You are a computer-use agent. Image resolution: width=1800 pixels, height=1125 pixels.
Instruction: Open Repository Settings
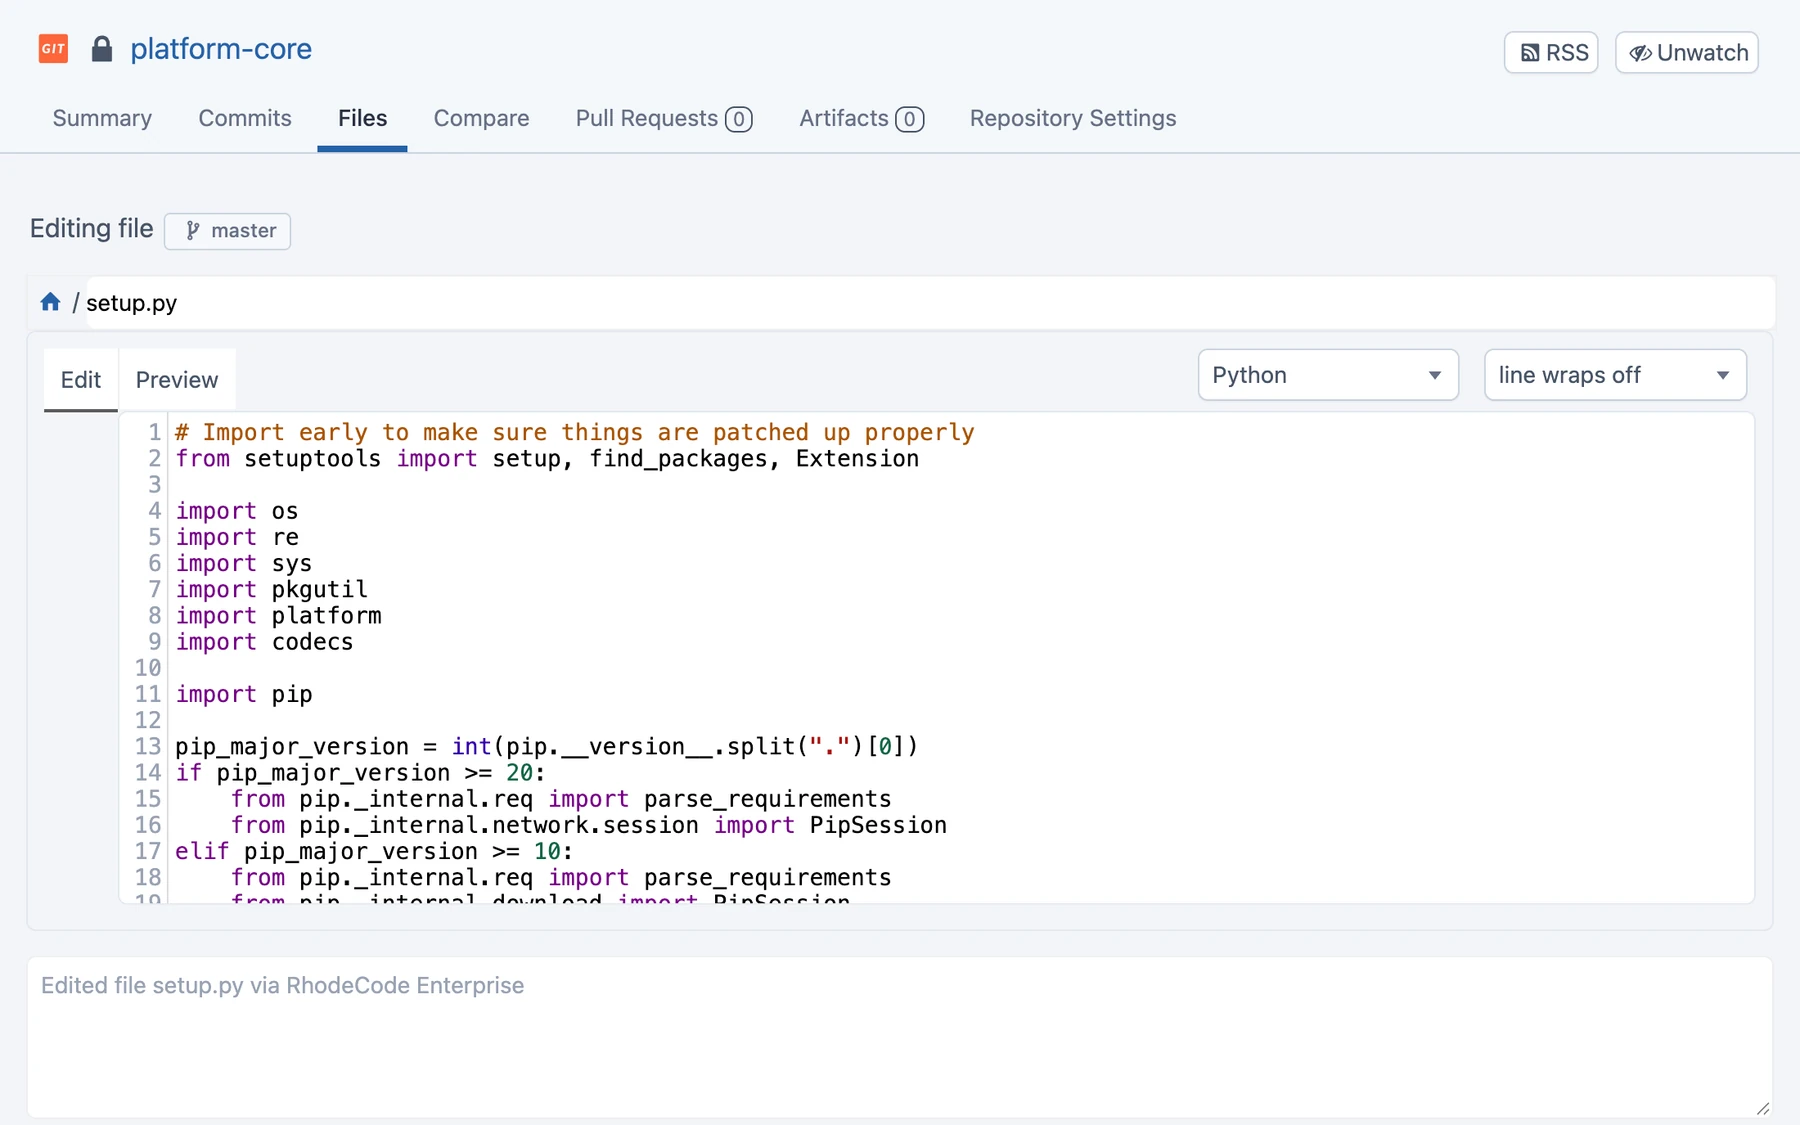[x=1072, y=118]
